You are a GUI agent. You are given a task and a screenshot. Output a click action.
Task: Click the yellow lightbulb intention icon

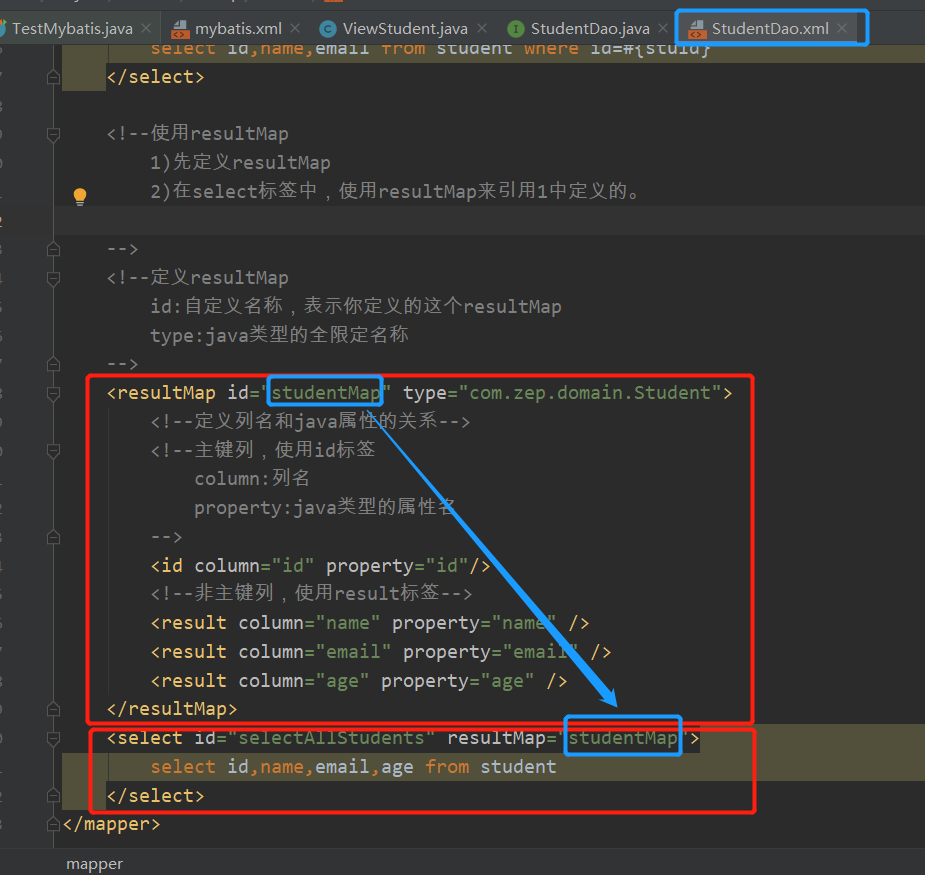pyautogui.click(x=80, y=196)
